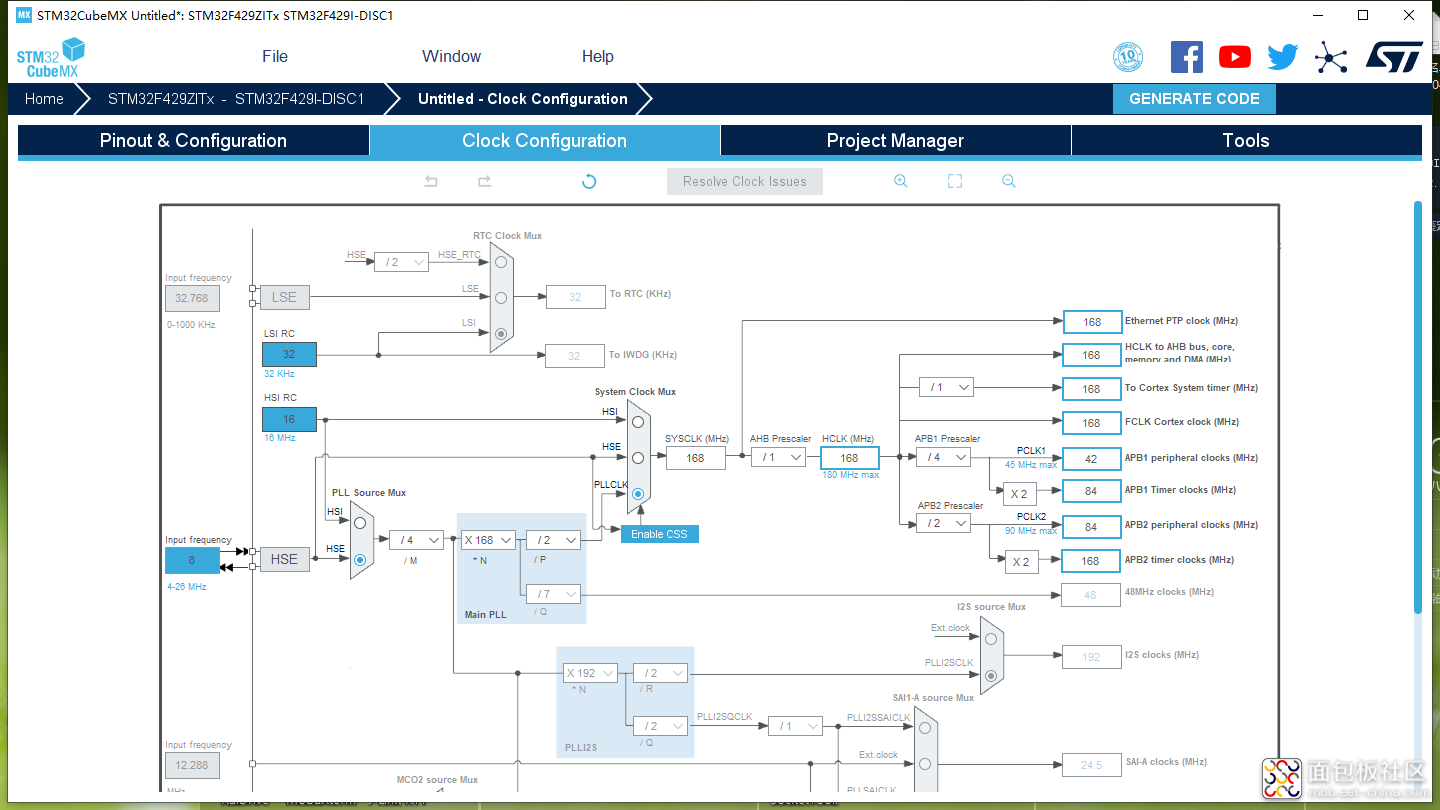
Task: Click the Untitled - Clock Configuration breadcrumb
Action: [x=523, y=99]
